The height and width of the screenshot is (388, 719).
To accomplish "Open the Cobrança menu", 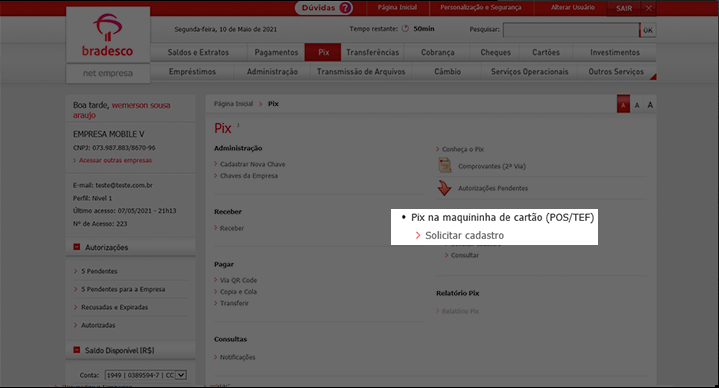I will [437, 52].
